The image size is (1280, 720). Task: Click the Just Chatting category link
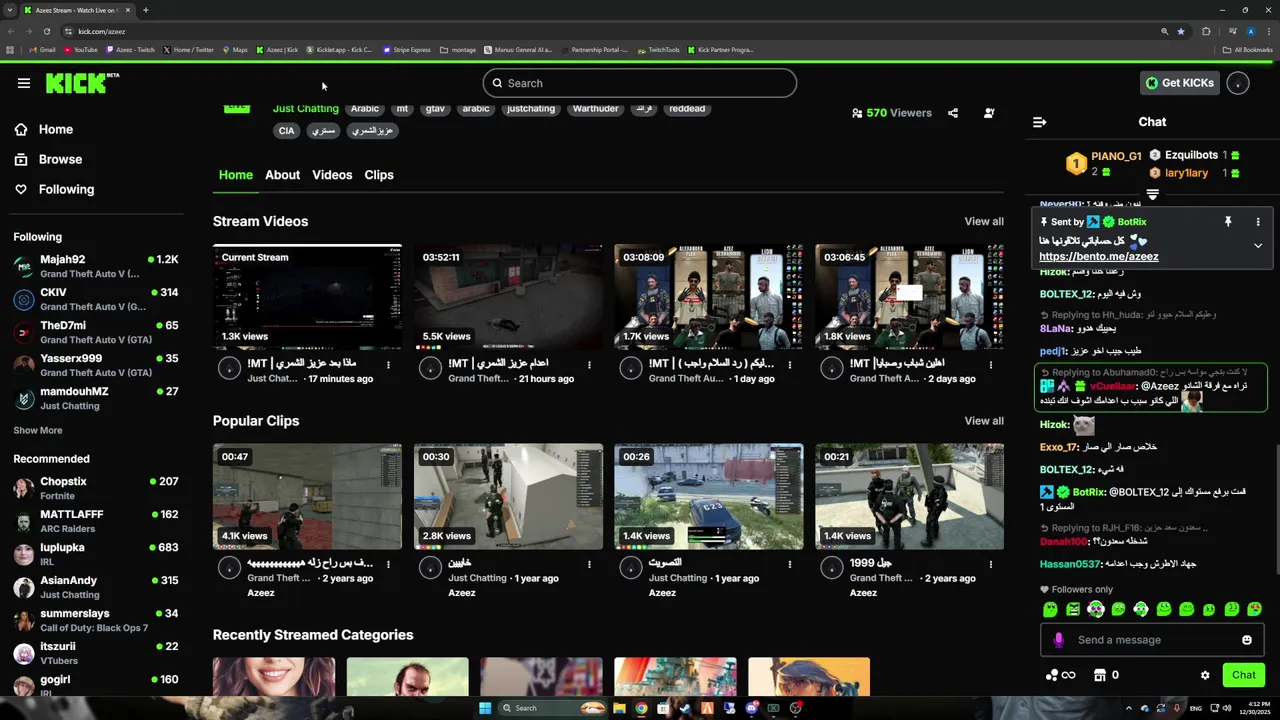[x=306, y=109]
